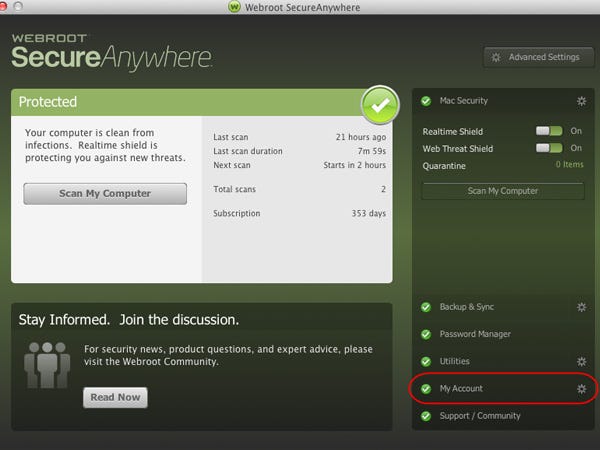The image size is (600, 450).
Task: Open the Utilities section
Action: click(503, 361)
